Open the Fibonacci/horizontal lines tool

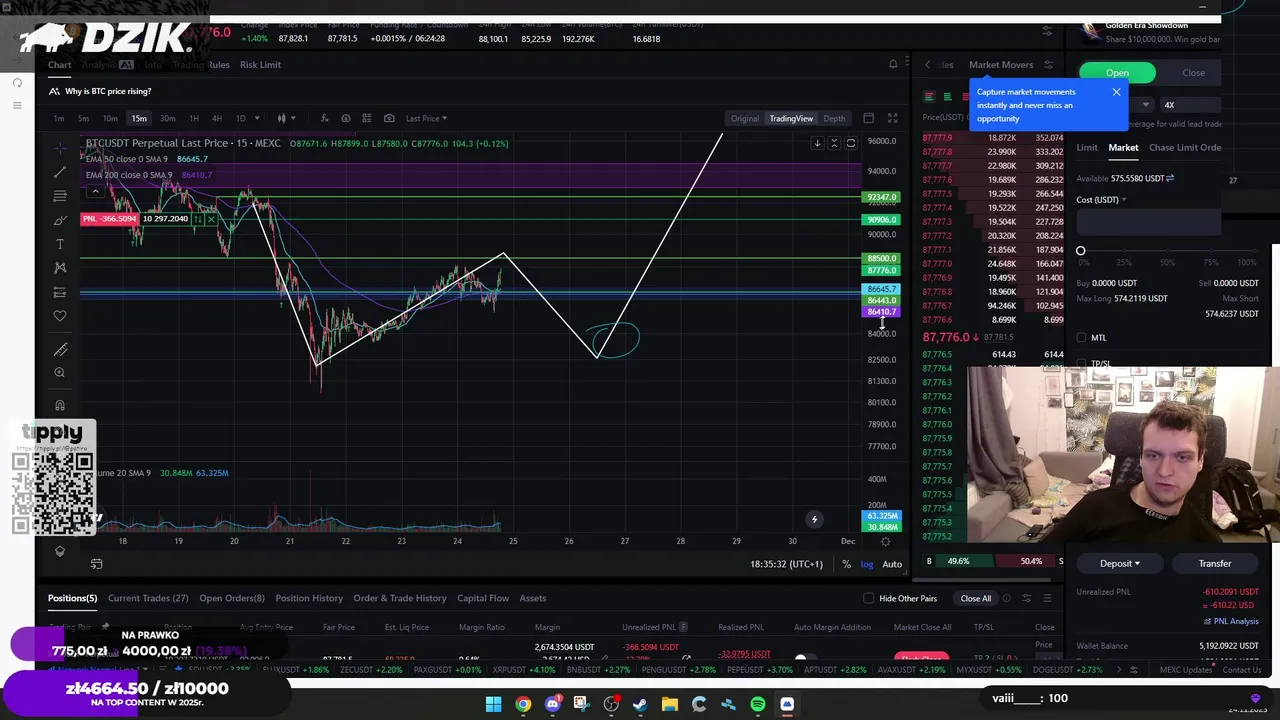tap(60, 196)
